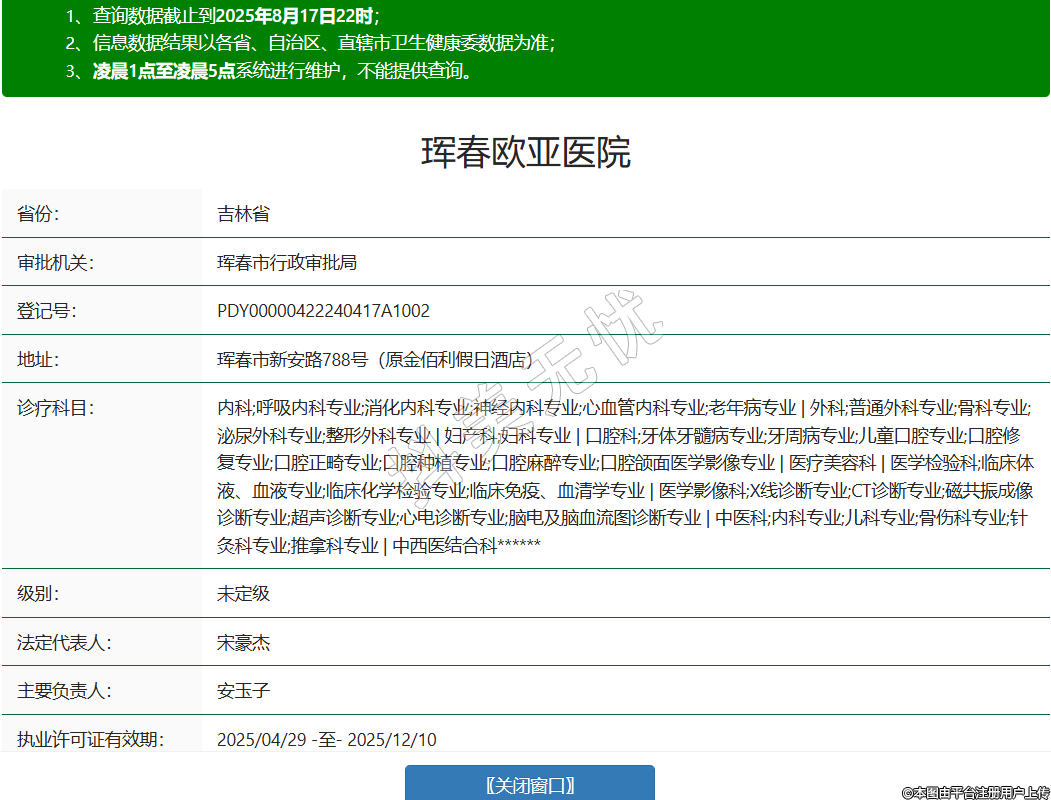
Task: Select registration number PDY00000422240417A1002
Action: click(x=323, y=311)
